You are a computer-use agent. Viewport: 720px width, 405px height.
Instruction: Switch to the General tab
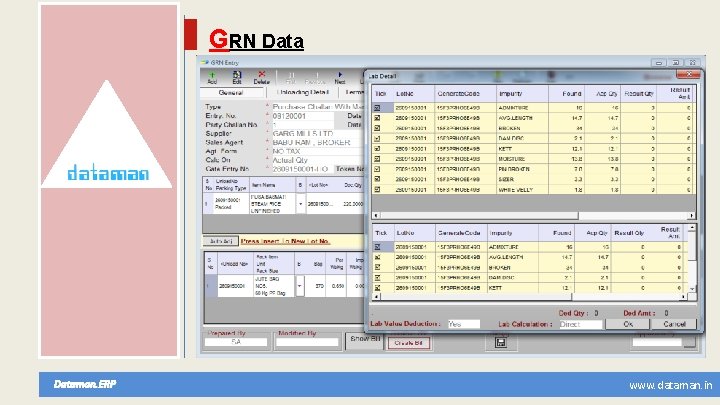[x=232, y=92]
